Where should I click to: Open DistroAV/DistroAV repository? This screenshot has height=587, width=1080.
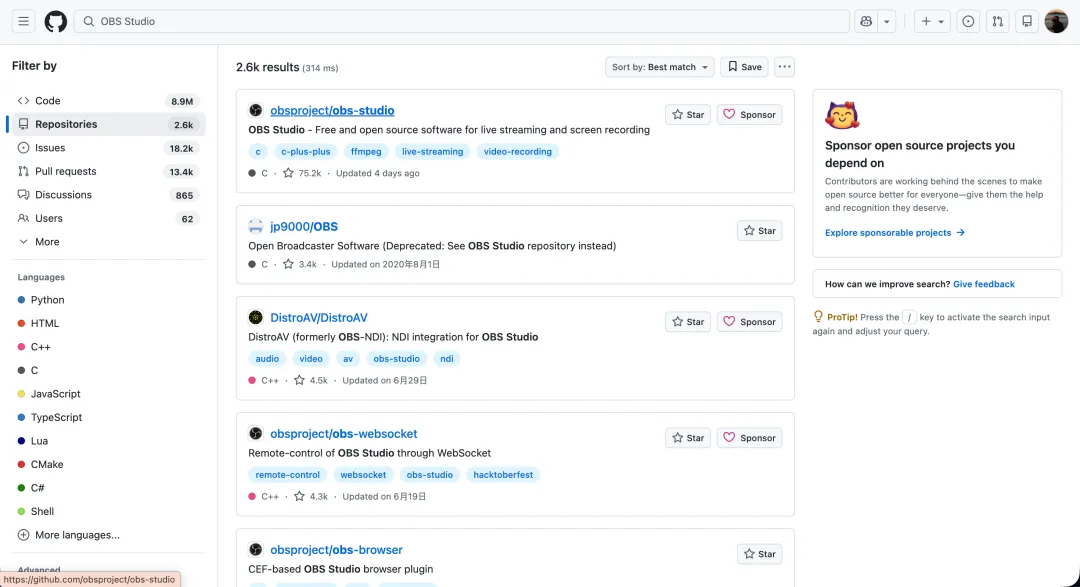[x=319, y=318]
